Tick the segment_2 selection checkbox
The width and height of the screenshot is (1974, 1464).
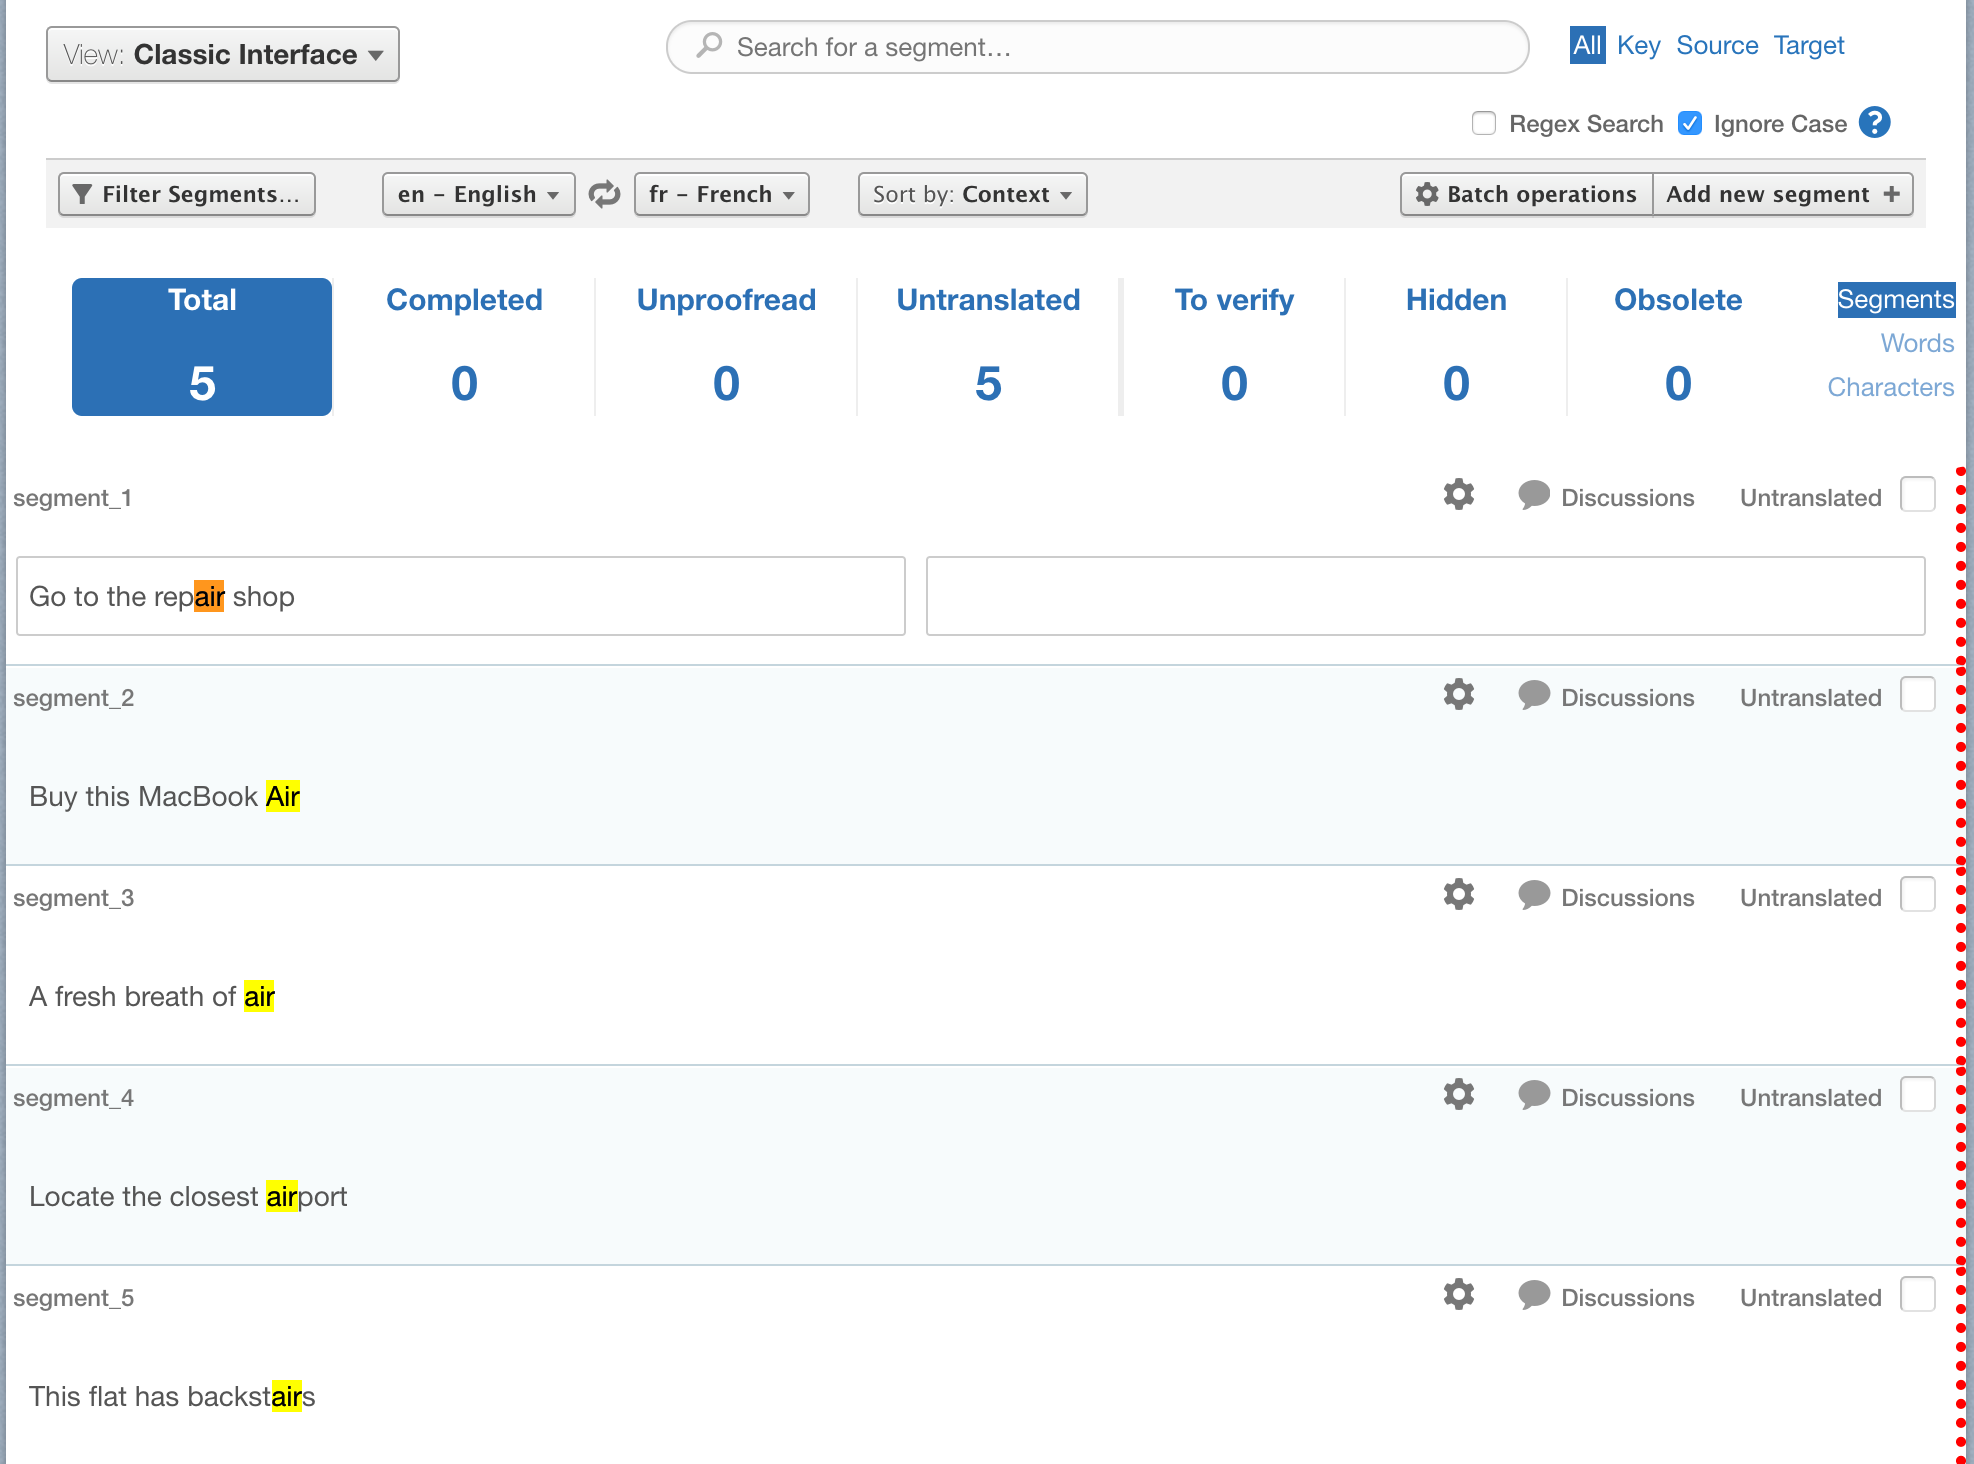[1917, 695]
